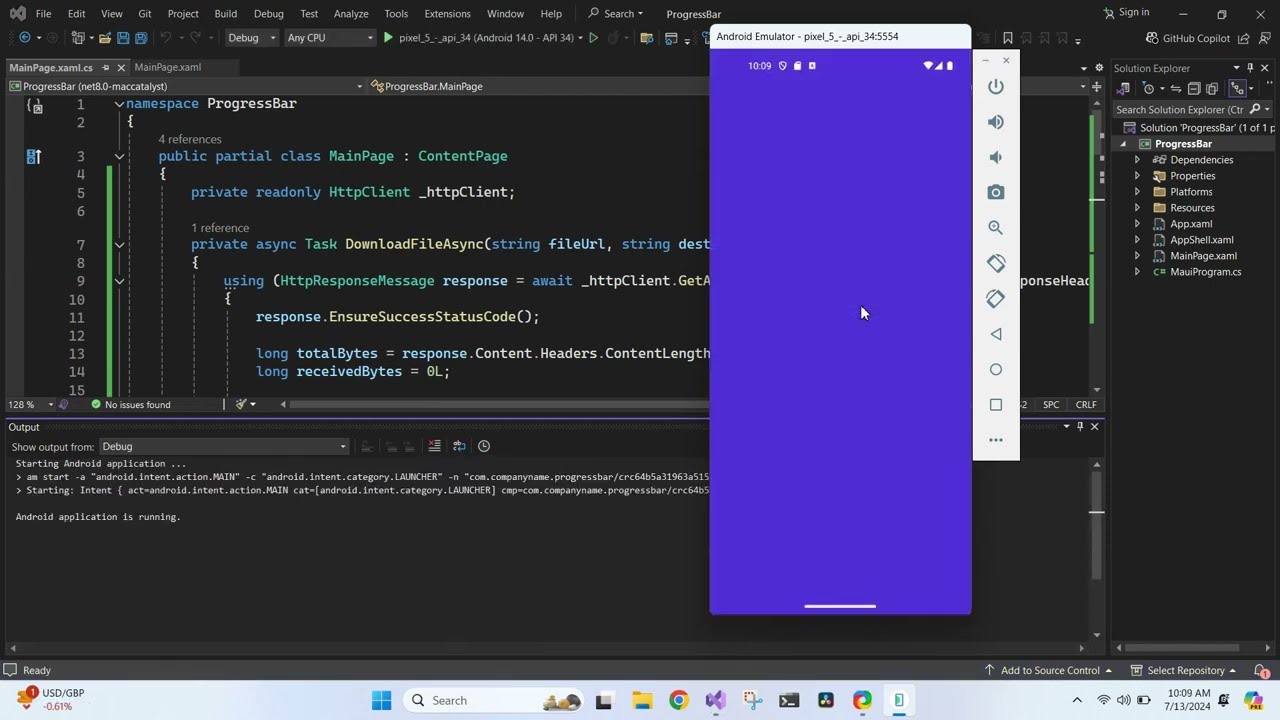This screenshot has height=720, width=1280.
Task: Open emulator extended controls (three dots)
Action: pyautogui.click(x=995, y=440)
